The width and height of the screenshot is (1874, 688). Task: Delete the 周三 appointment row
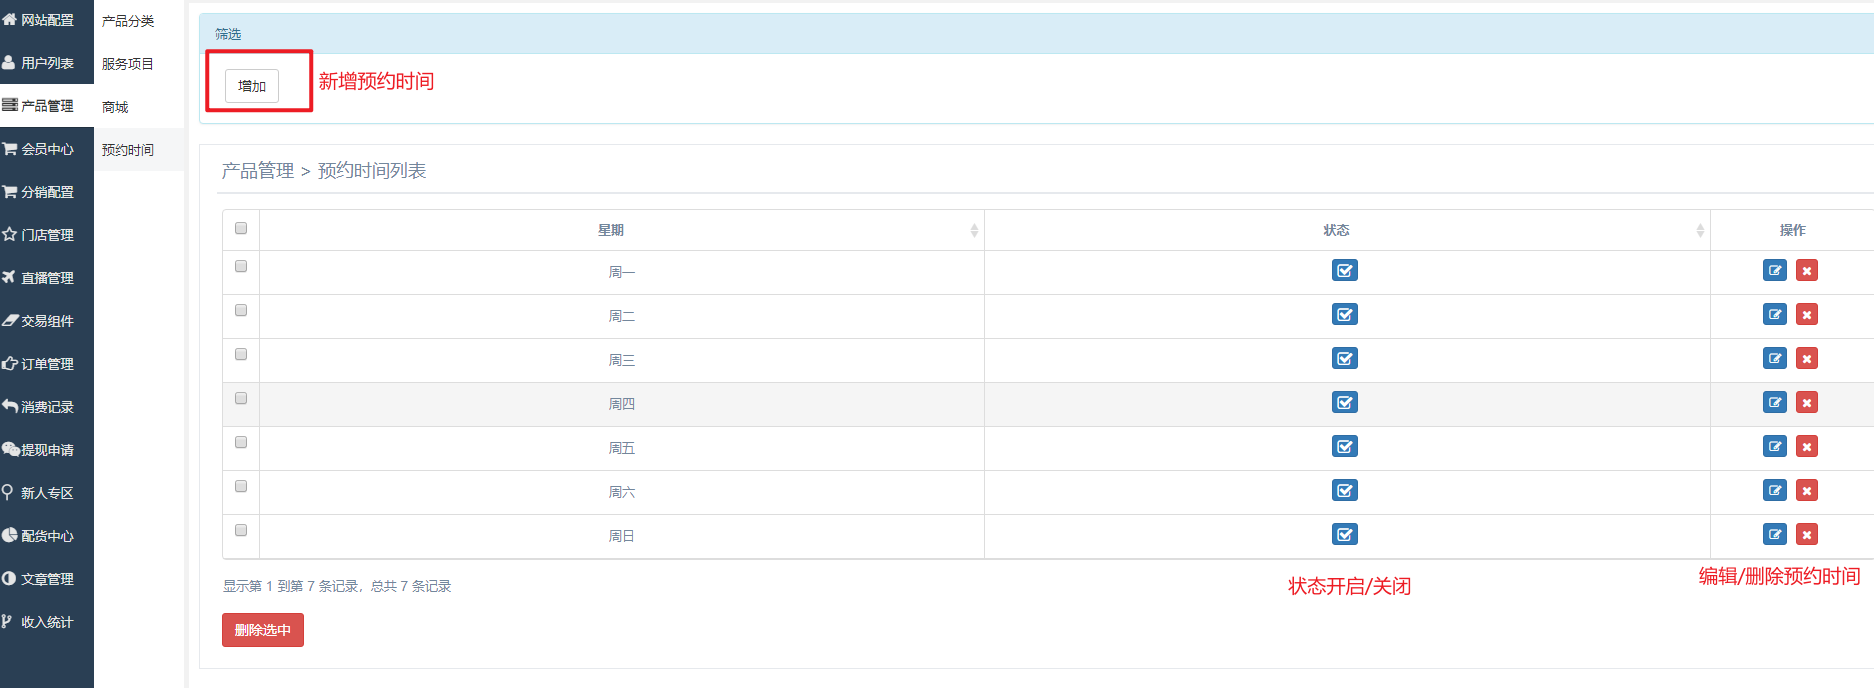pyautogui.click(x=1806, y=358)
